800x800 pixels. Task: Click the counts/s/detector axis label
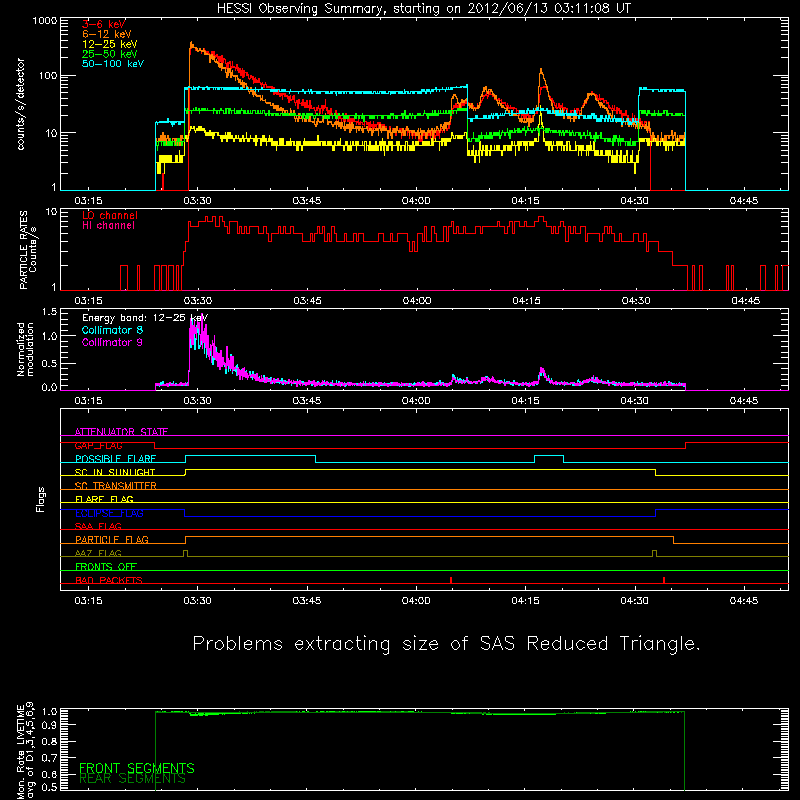pyautogui.click(x=21, y=104)
